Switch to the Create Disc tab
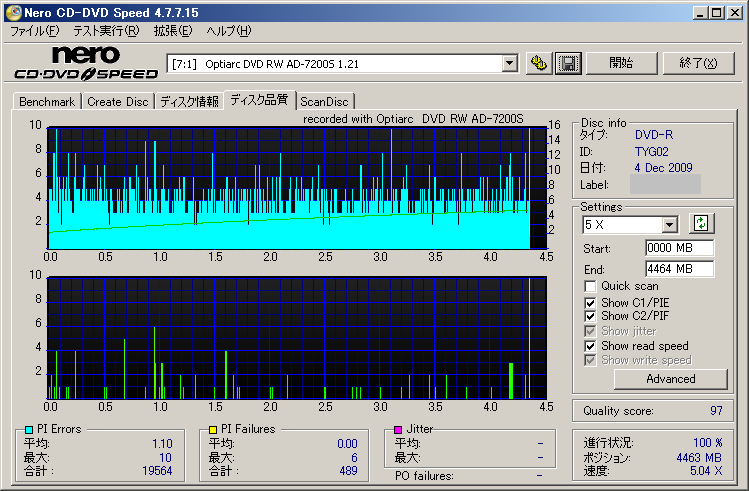Viewport: 749px width, 491px height. 118,102
